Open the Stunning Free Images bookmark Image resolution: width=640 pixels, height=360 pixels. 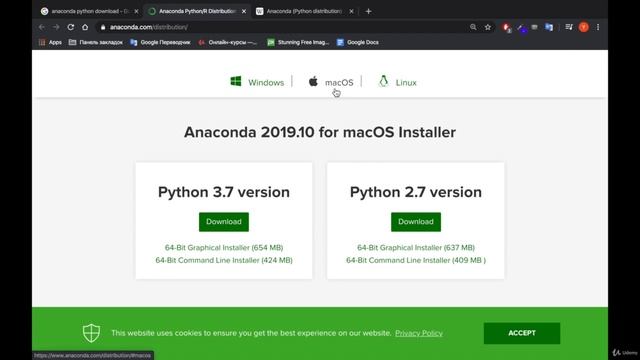point(298,42)
